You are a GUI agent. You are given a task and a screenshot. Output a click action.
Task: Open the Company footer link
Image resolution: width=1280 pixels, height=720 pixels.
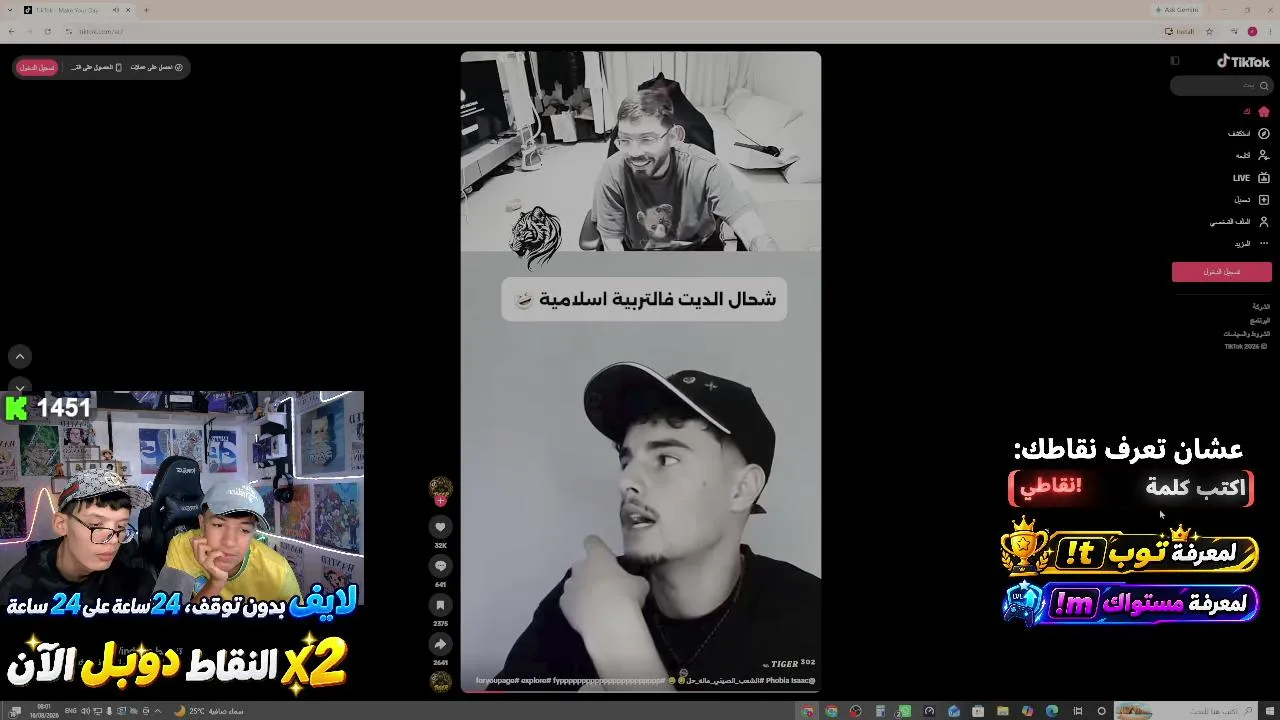1261,307
